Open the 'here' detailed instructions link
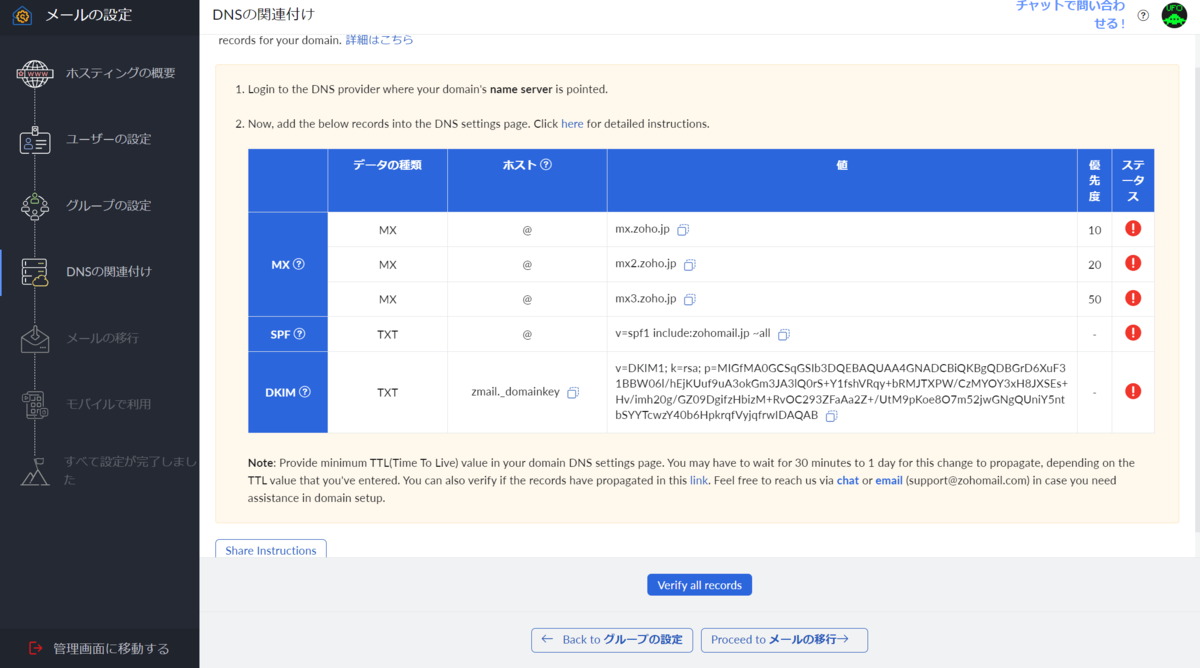The image size is (1200, 668). 572,124
